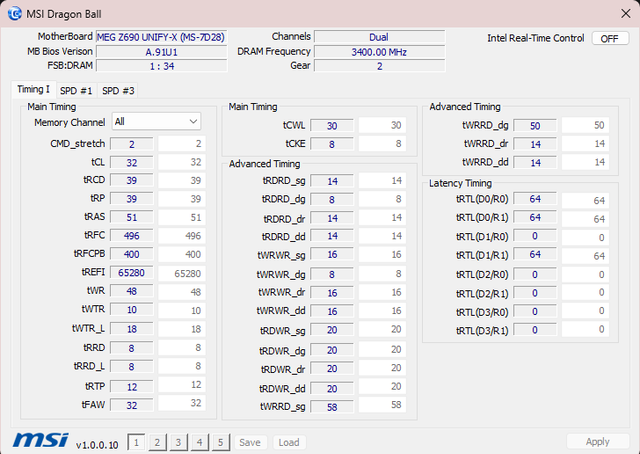Open the Memory Channel dropdown
Screen dimensions: 640x454
pos(156,122)
